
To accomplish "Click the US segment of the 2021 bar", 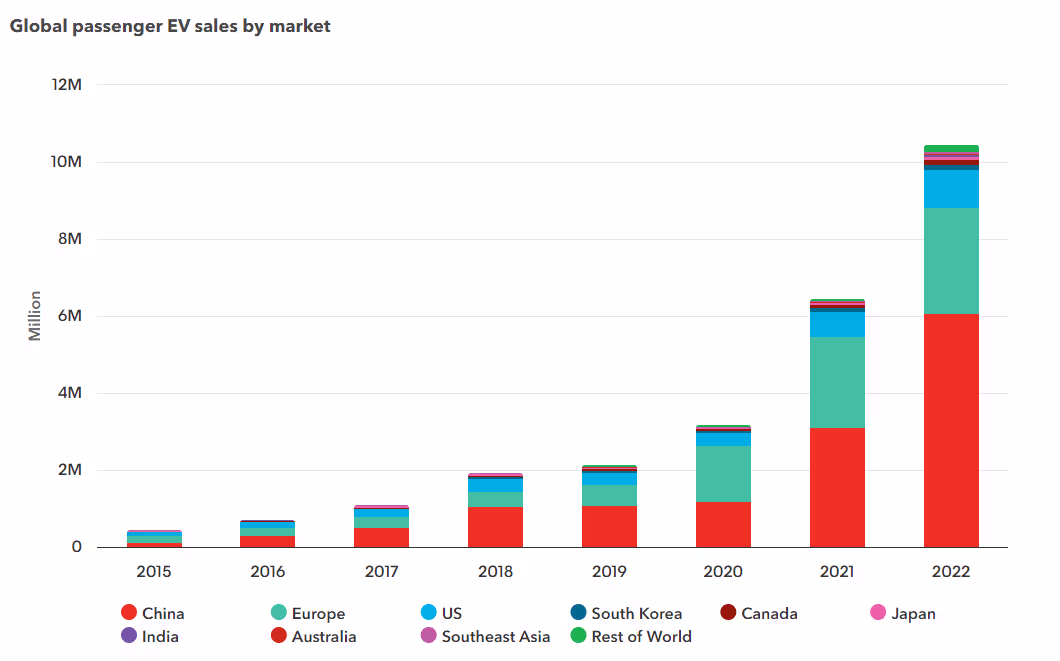I will [x=837, y=324].
